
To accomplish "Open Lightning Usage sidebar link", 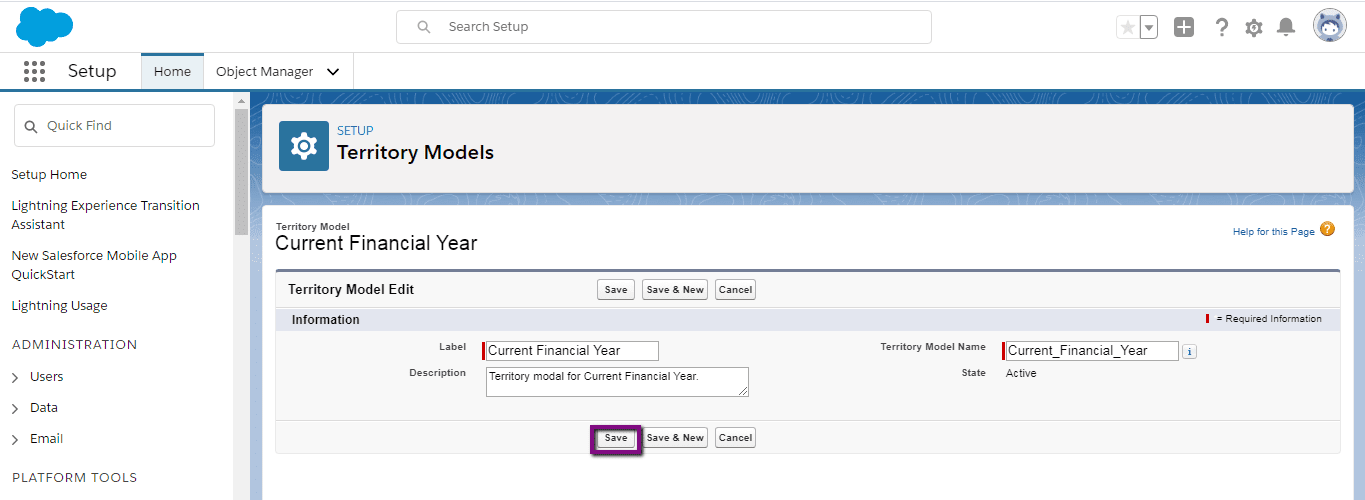I will coord(59,306).
